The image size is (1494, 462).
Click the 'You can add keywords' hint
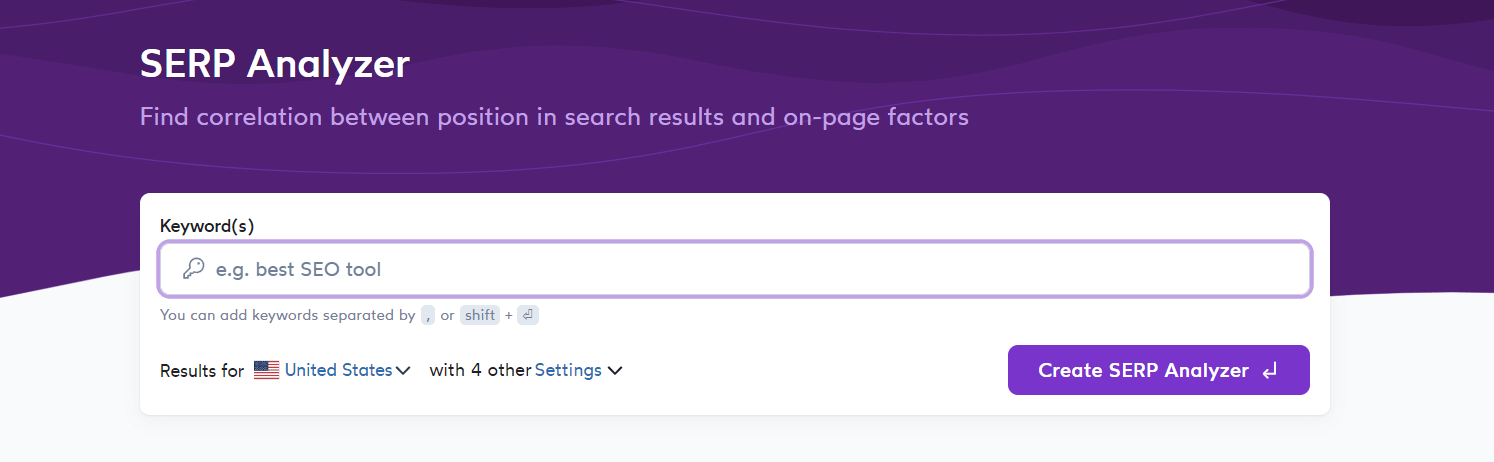point(287,315)
